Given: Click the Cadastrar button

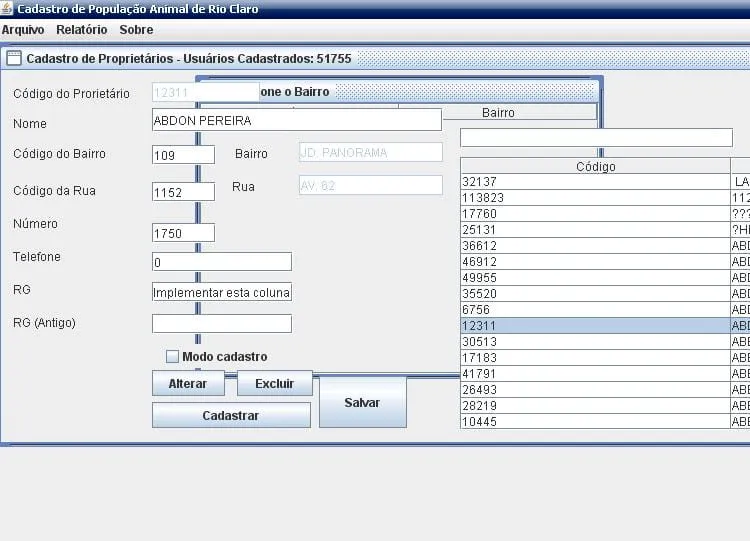Looking at the screenshot, I should pos(231,415).
